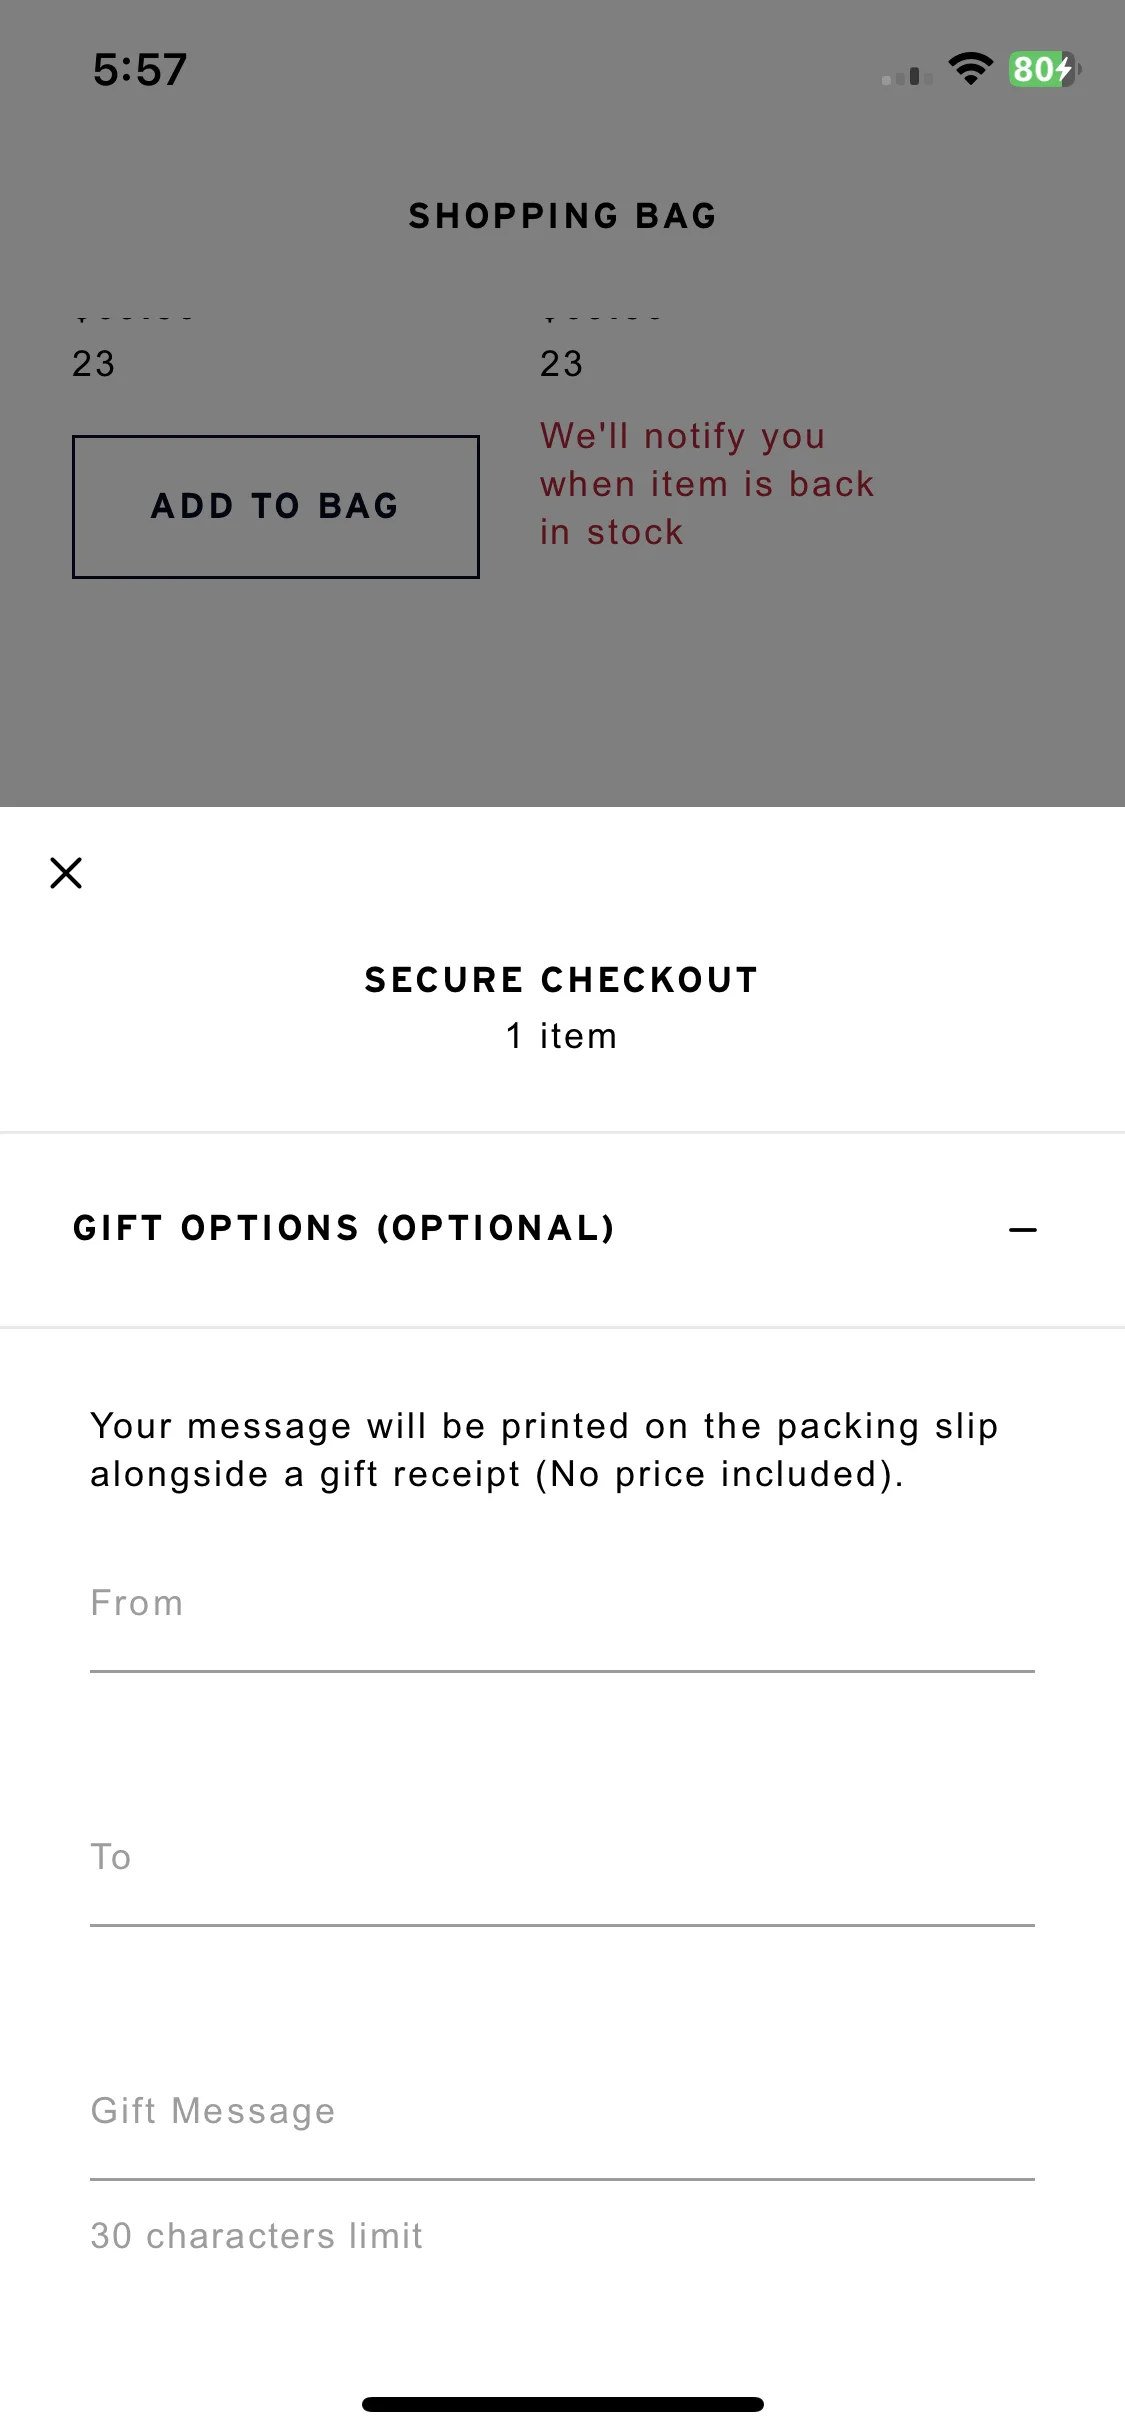Tap the Wi-Fi status icon

(970, 69)
